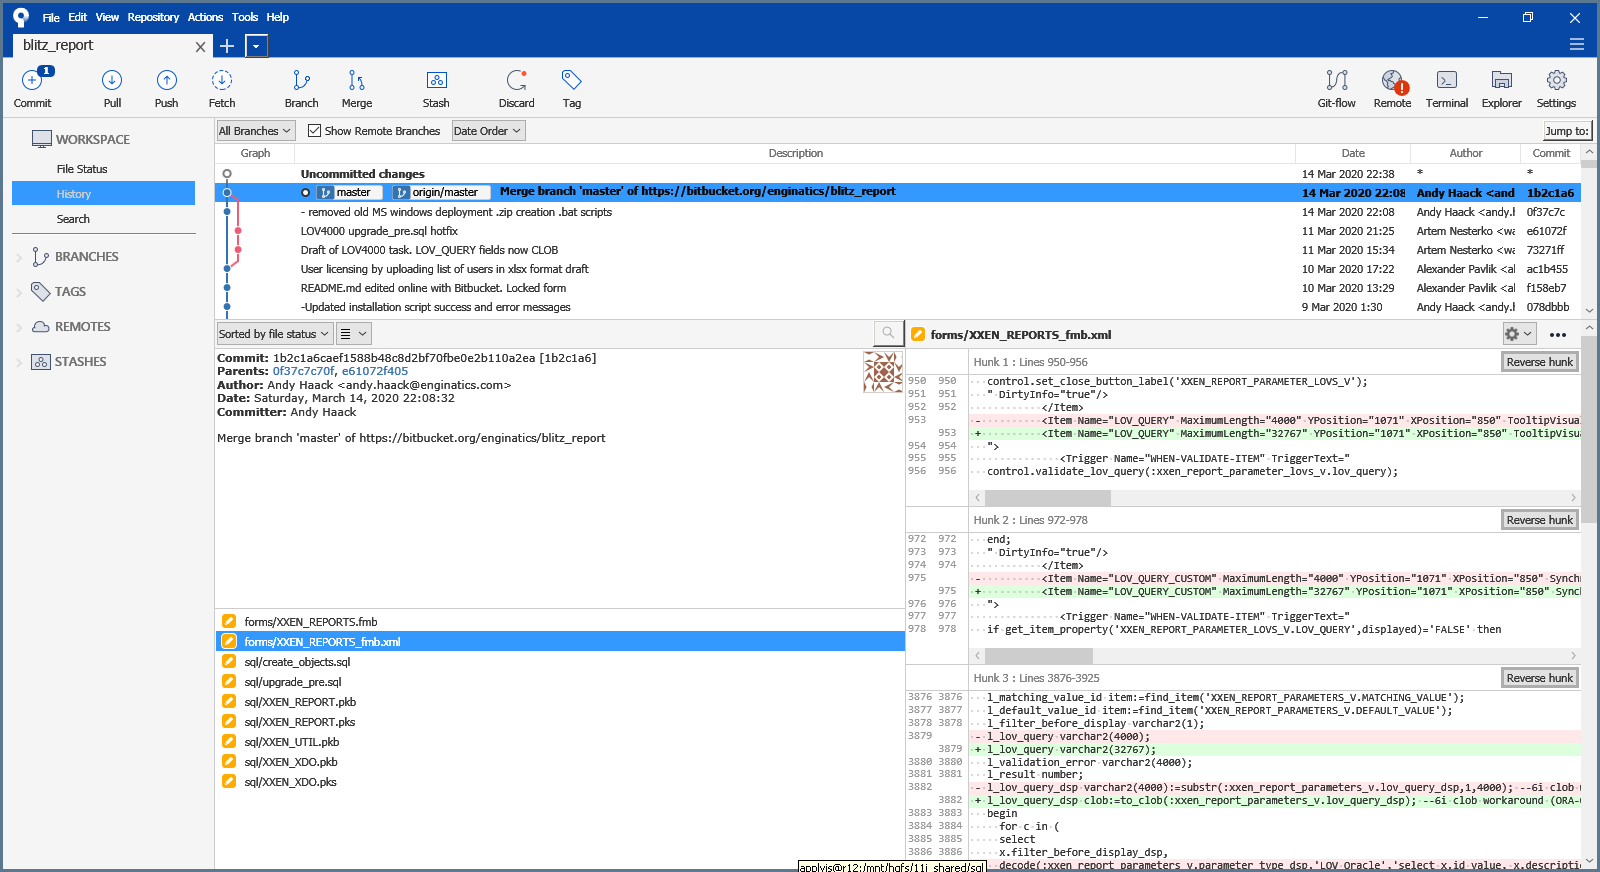The width and height of the screenshot is (1600, 872).
Task: Click the search magnifier in file list
Action: (x=887, y=333)
